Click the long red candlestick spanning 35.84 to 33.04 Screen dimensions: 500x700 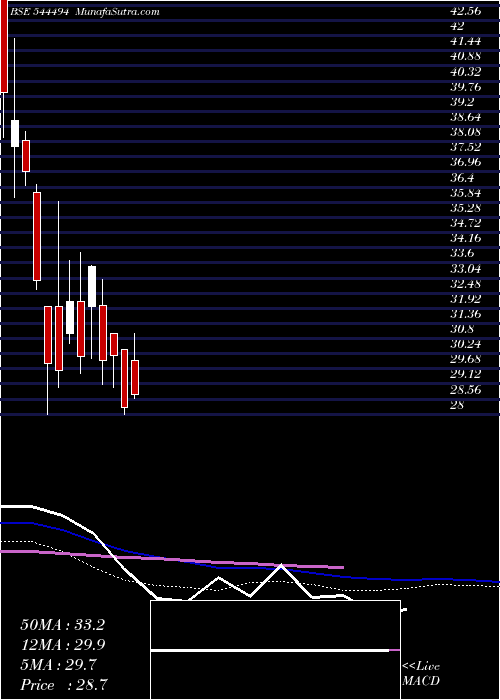click(x=37, y=237)
